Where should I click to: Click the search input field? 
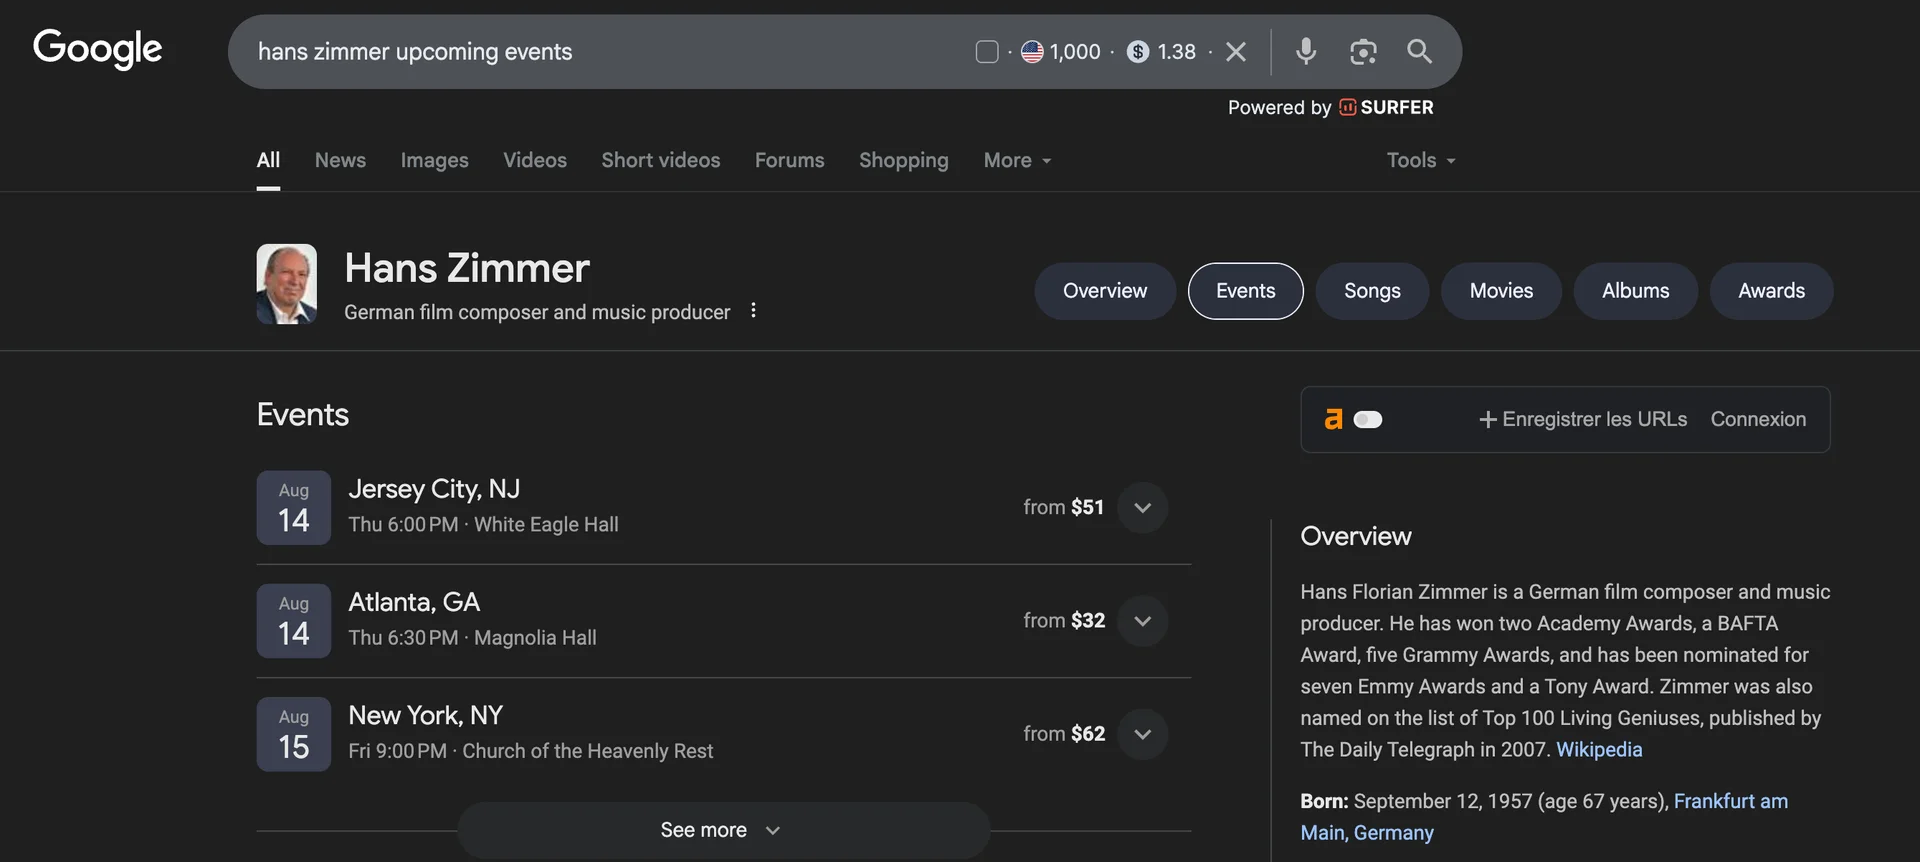[600, 52]
